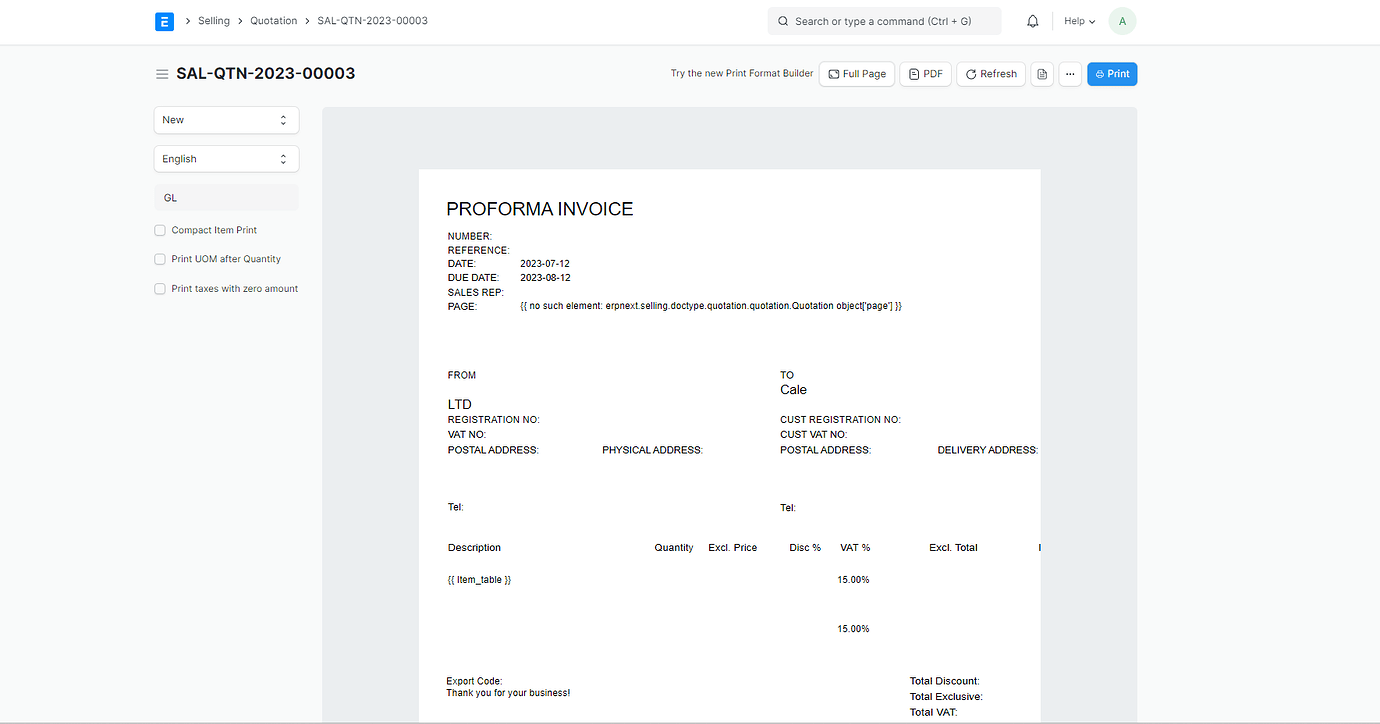
Task: Click the customer name Cale
Action: pyautogui.click(x=793, y=390)
